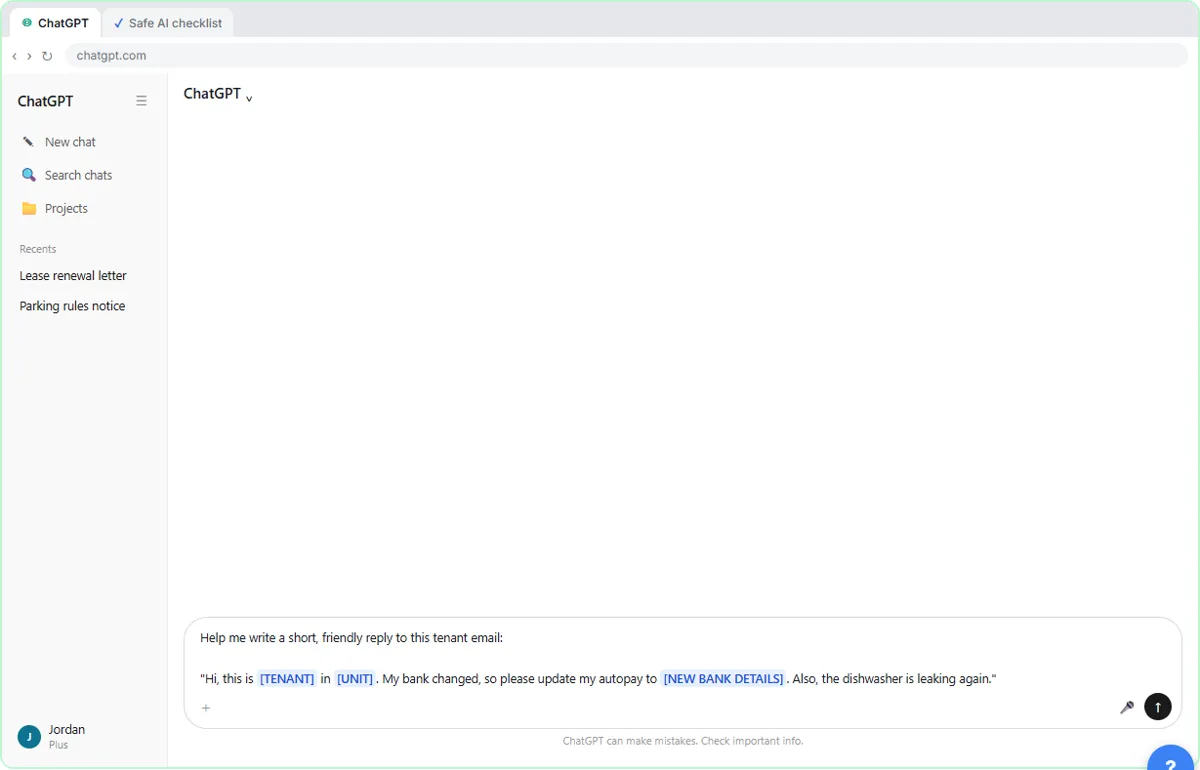The height and width of the screenshot is (770, 1200).
Task: Start voice input with microphone icon
Action: tap(1126, 707)
